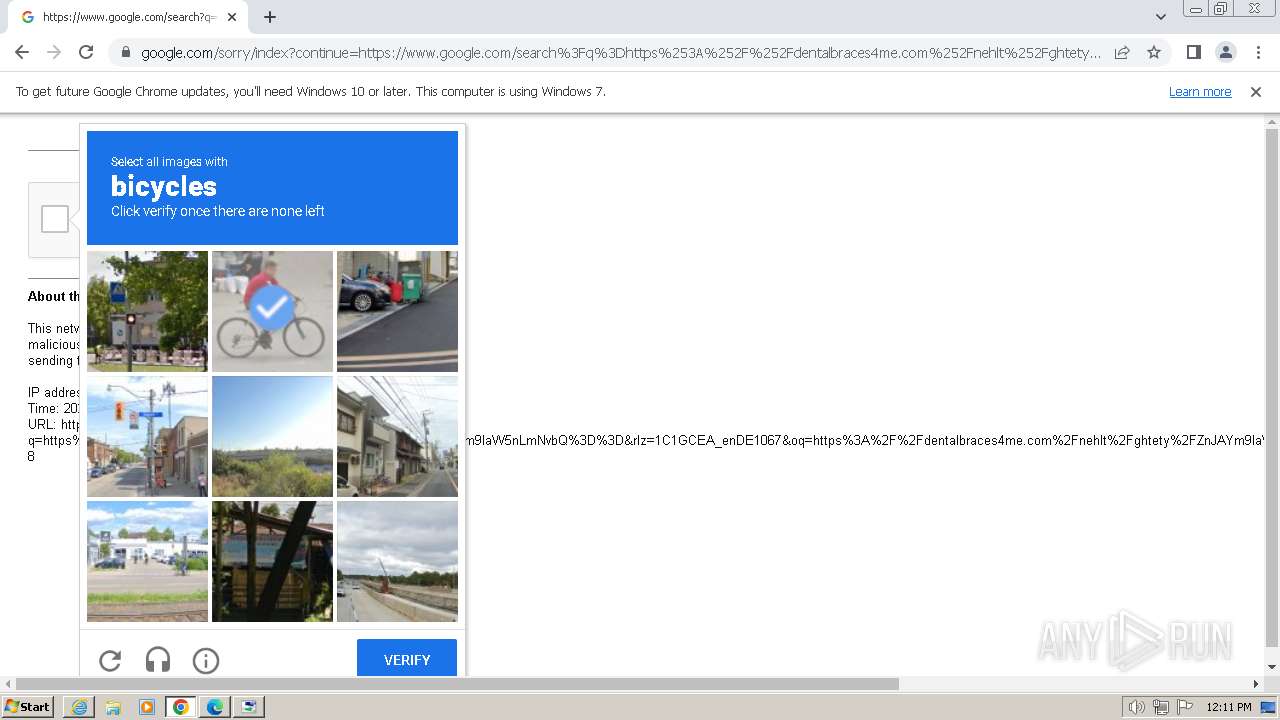This screenshot has width=1280, height=720.
Task: Show captcha help information
Action: point(206,660)
